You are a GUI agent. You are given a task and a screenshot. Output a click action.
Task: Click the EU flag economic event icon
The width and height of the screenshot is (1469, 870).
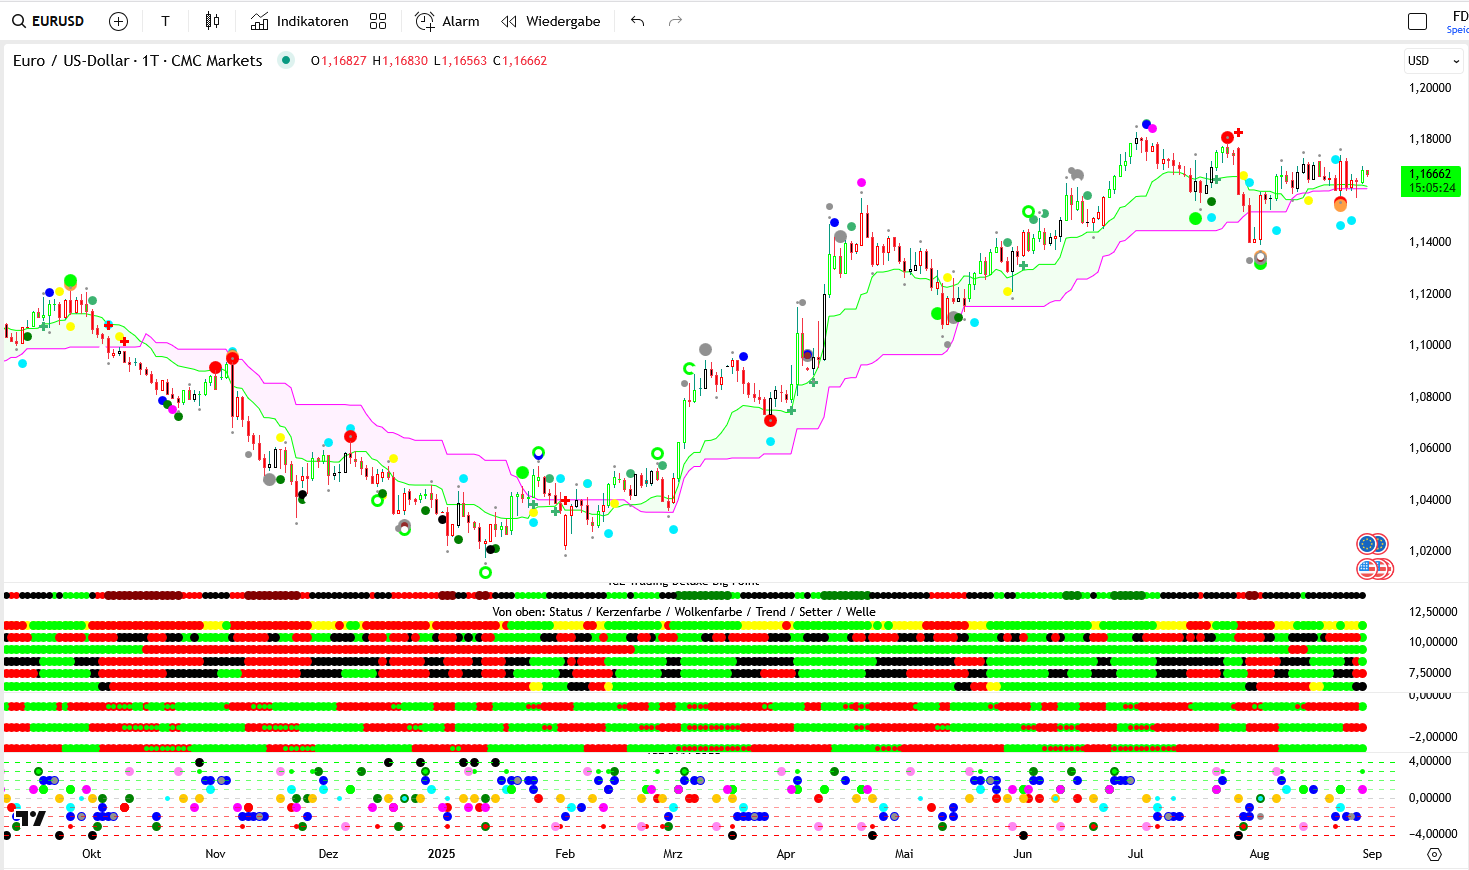[1368, 544]
